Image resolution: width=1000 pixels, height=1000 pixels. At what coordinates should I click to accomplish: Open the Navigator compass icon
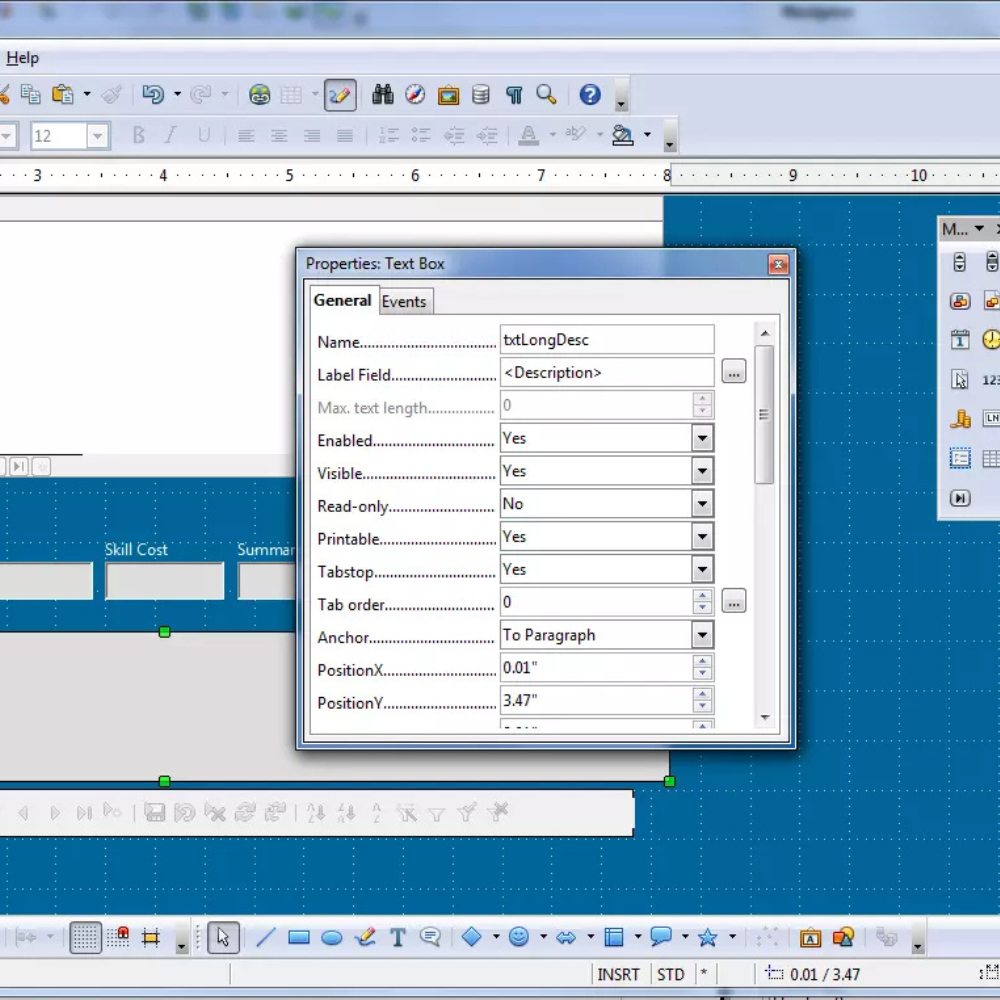pos(415,94)
